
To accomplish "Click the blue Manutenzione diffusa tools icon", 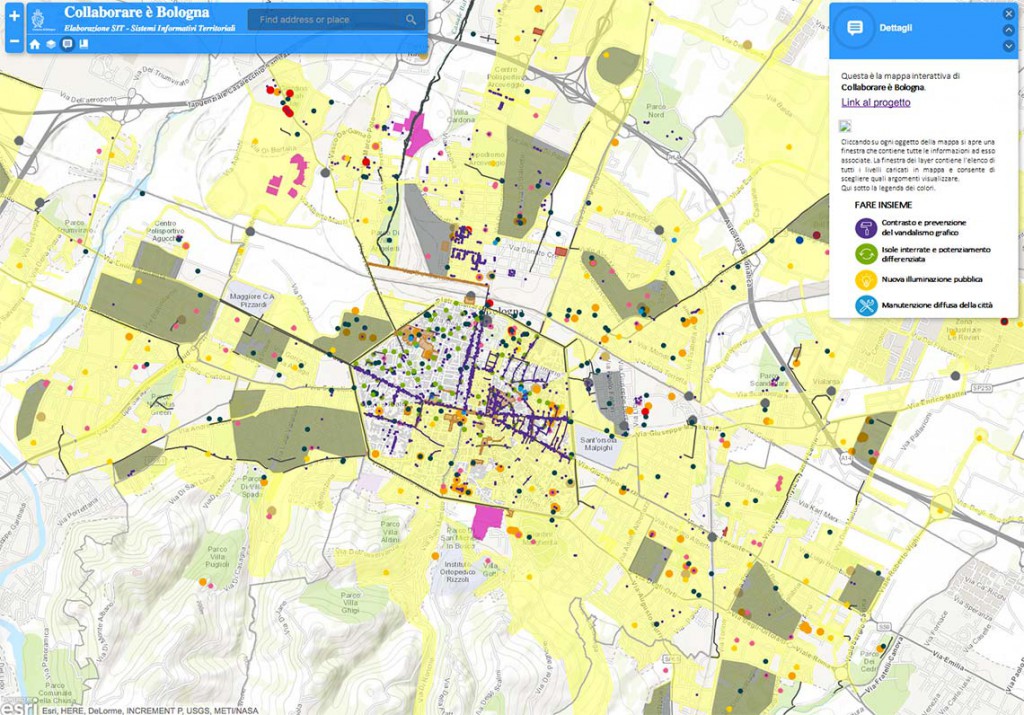I will [866, 306].
